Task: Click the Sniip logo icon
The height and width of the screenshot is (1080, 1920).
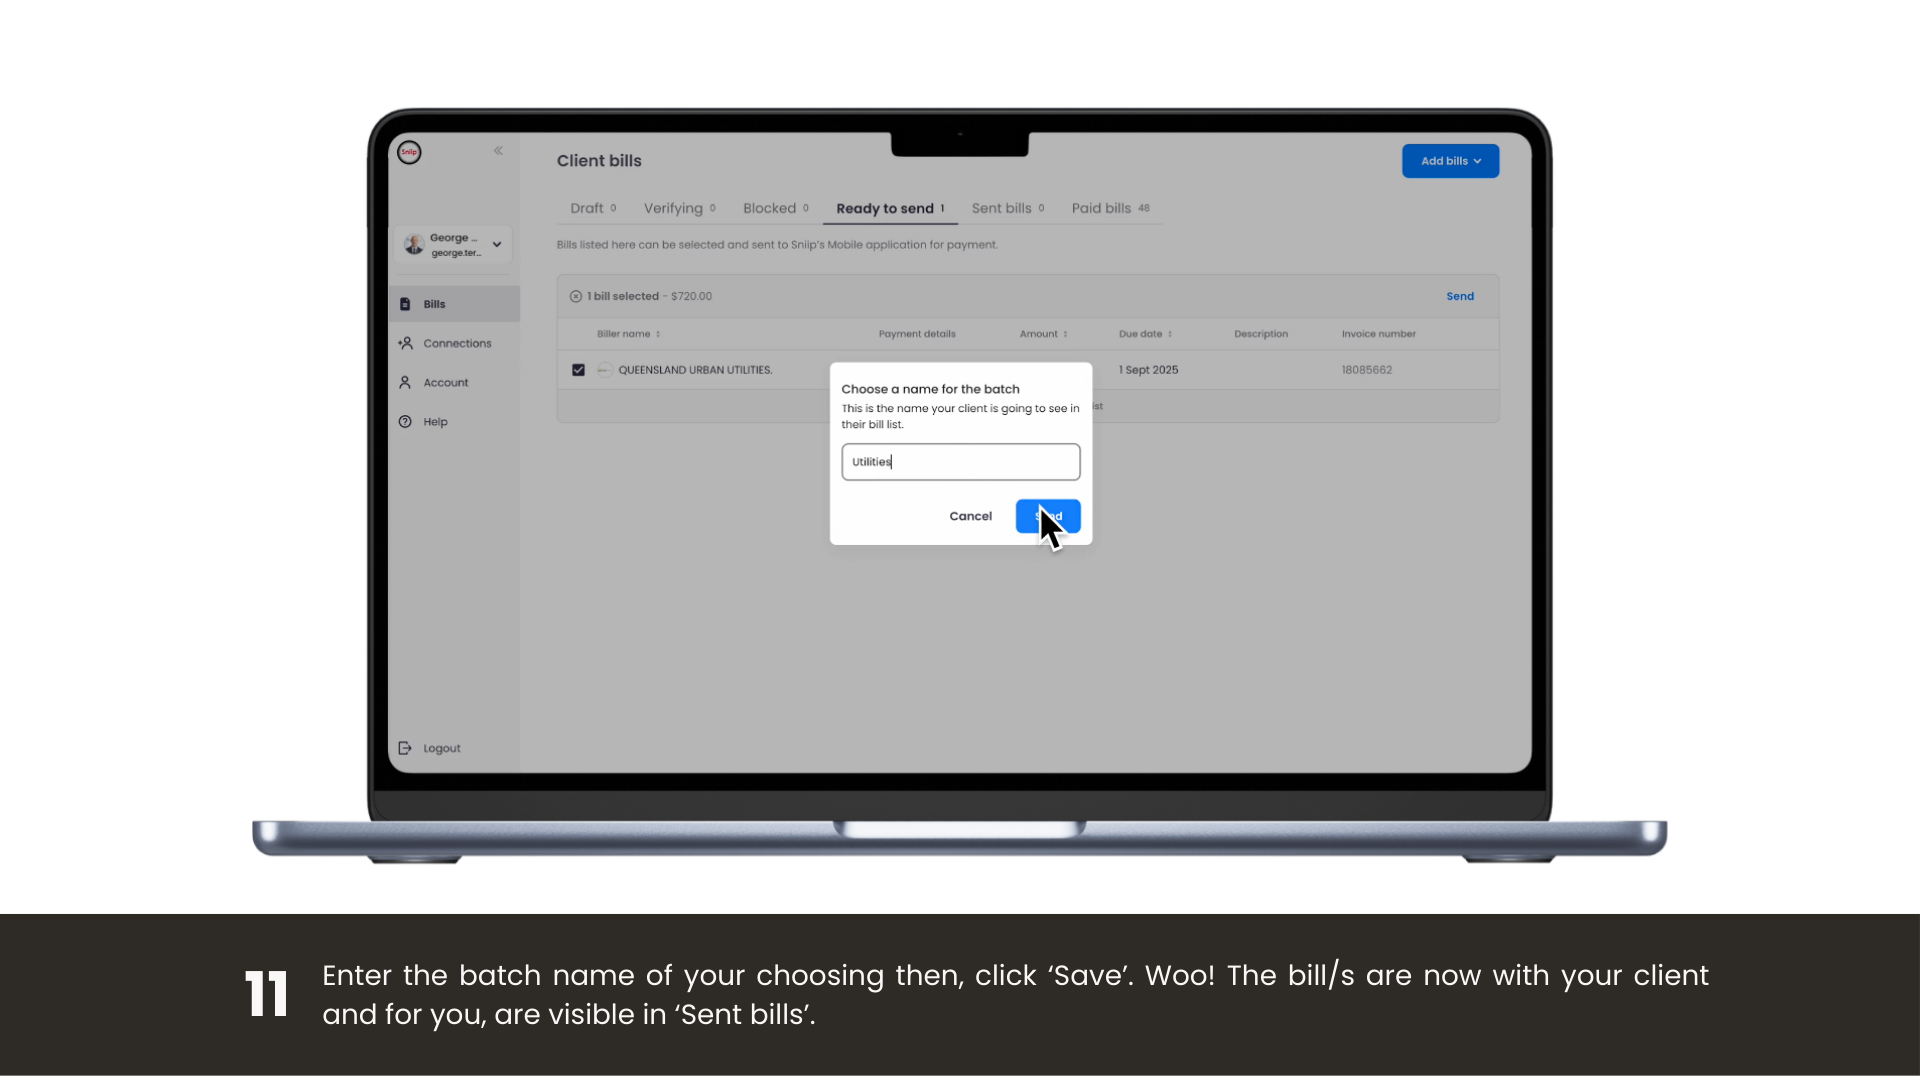Action: tap(409, 152)
